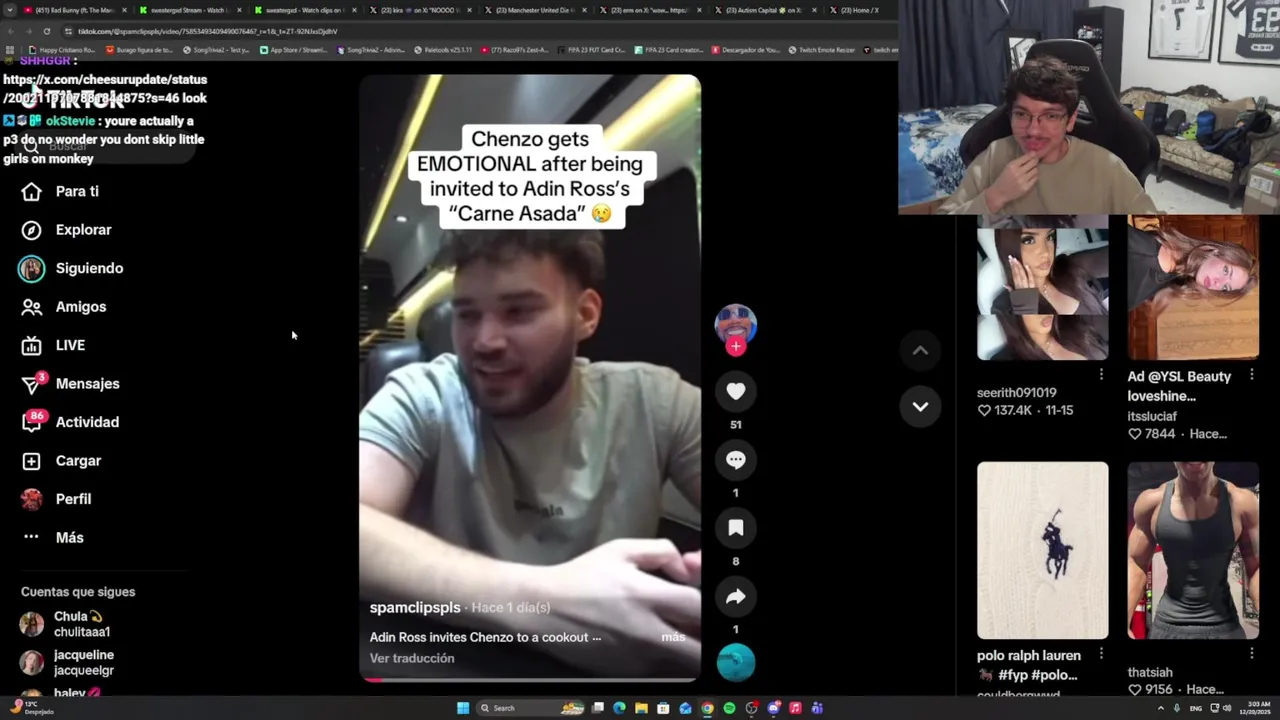This screenshot has width=1280, height=720.
Task: Click the video progress bar
Action: pos(530,680)
